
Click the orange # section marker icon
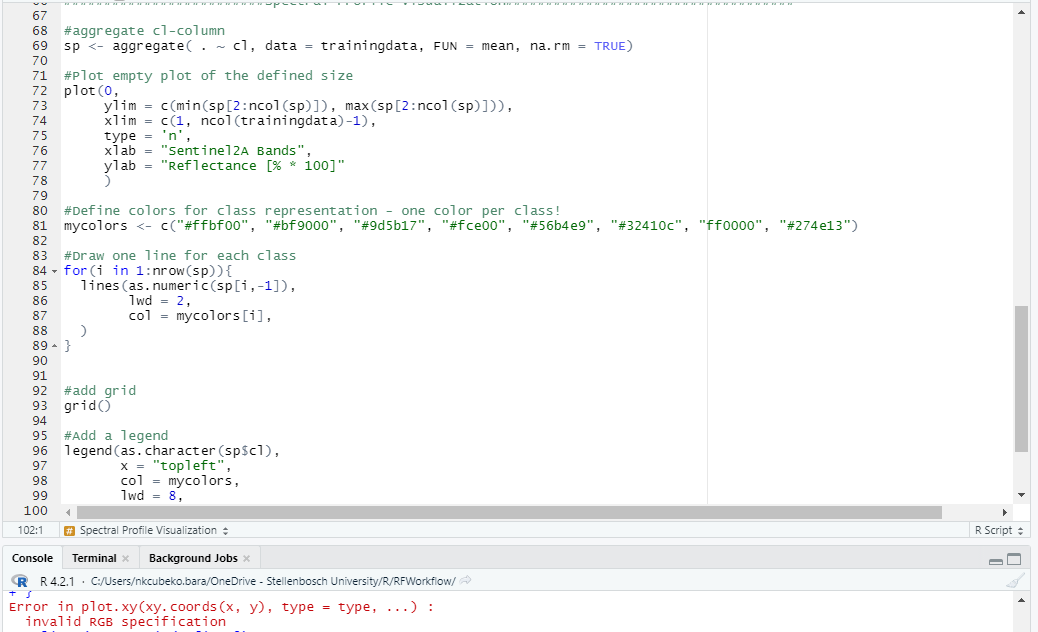[68, 530]
